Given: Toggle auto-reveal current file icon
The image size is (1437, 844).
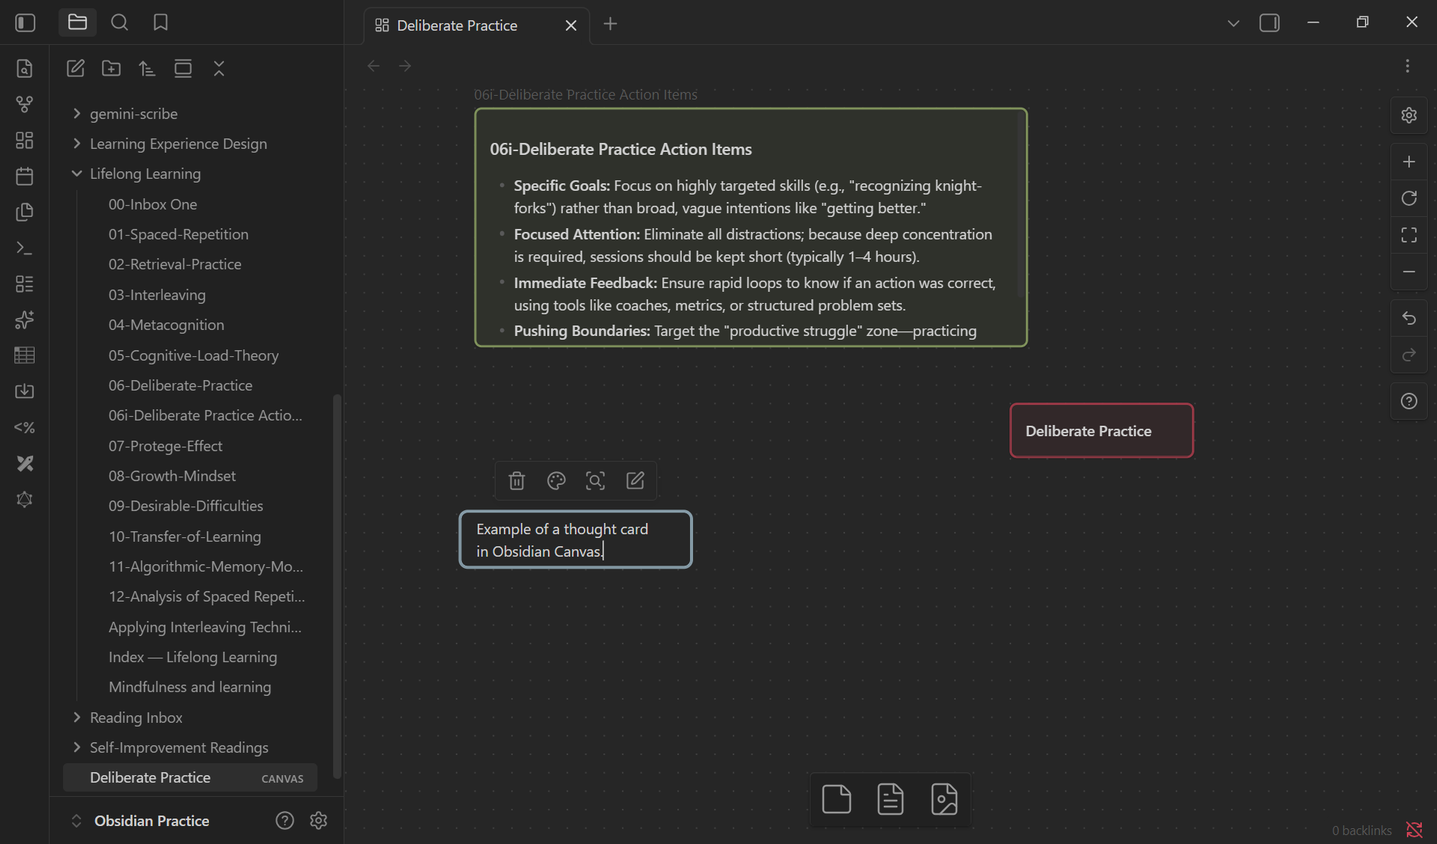Looking at the screenshot, I should (183, 68).
